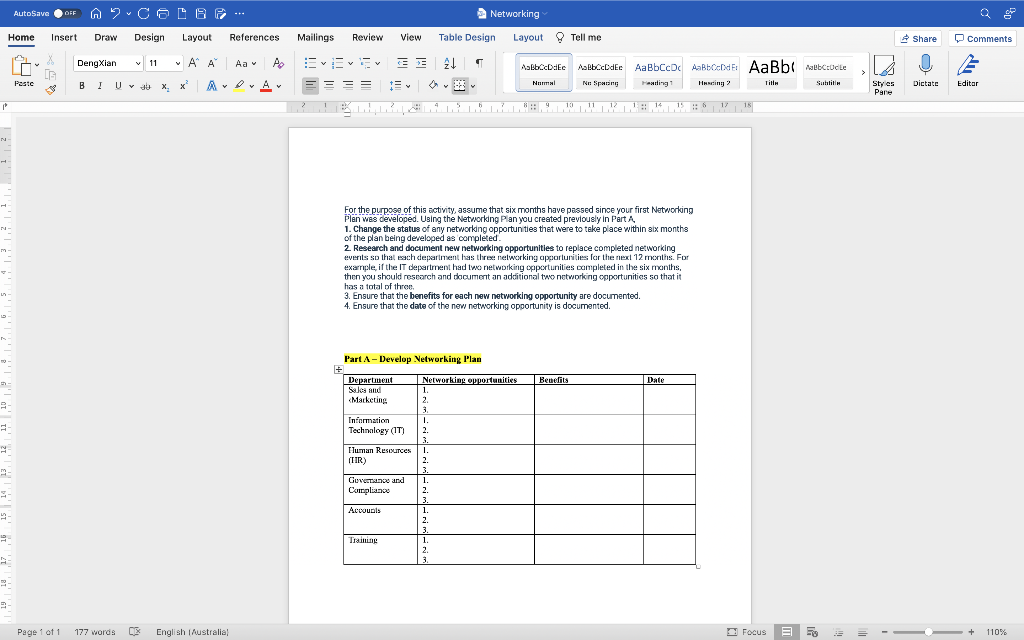Insert a bulleted list
Image resolution: width=1024 pixels, height=640 pixels.
coord(311,63)
